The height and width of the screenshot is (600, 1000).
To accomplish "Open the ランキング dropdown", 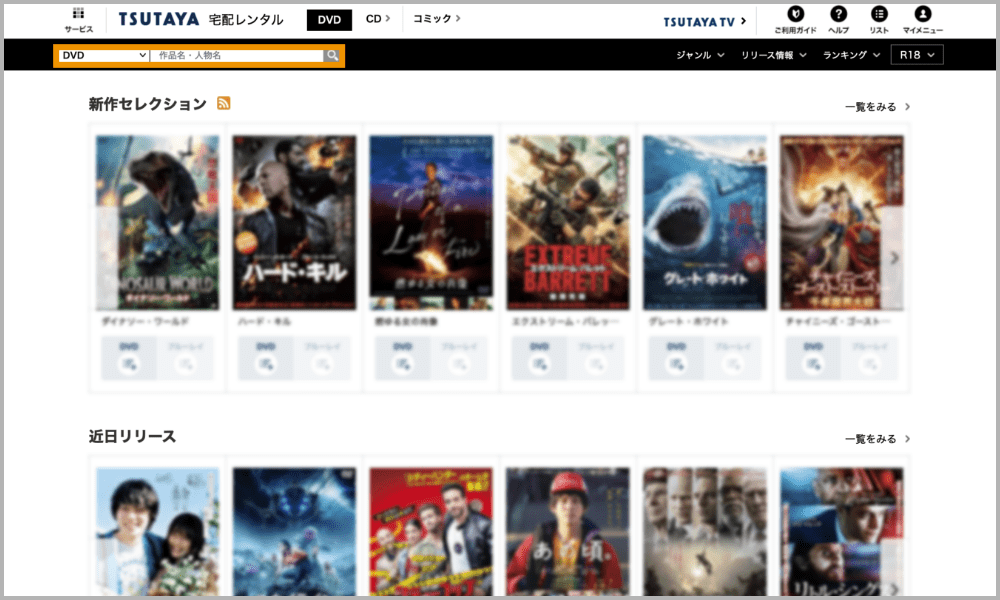I will tap(851, 55).
